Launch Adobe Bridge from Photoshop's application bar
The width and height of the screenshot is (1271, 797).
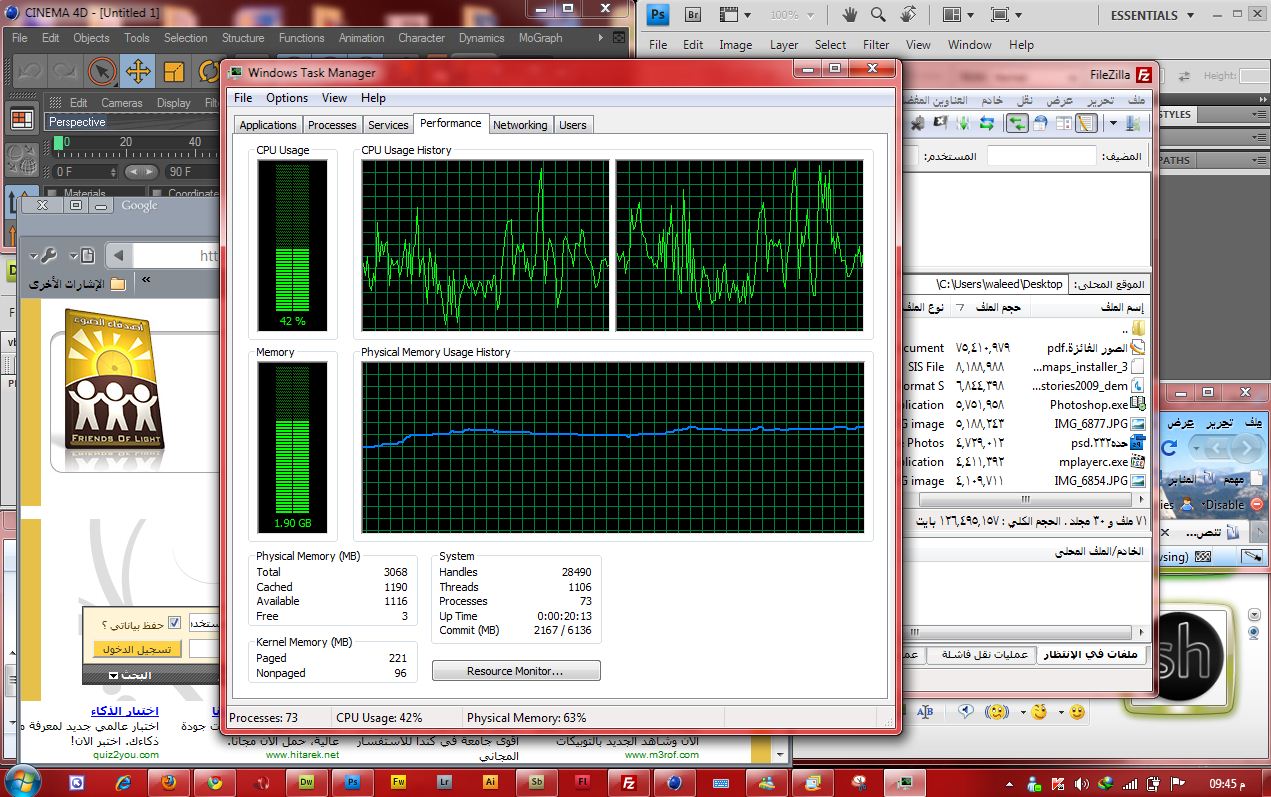pos(692,15)
